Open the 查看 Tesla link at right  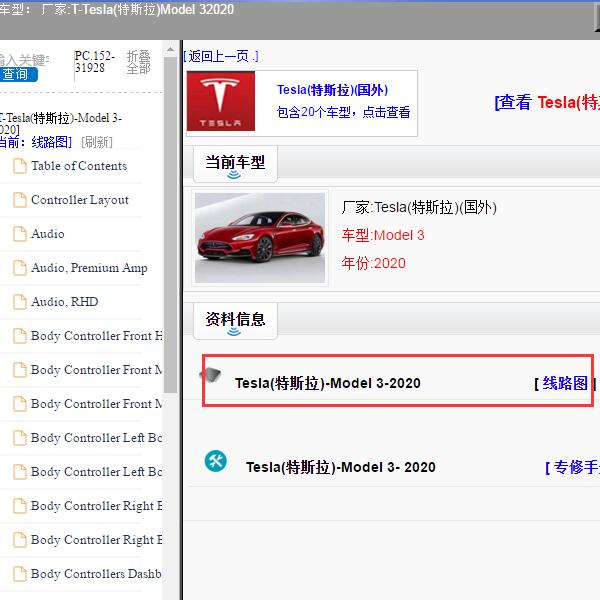coord(547,103)
